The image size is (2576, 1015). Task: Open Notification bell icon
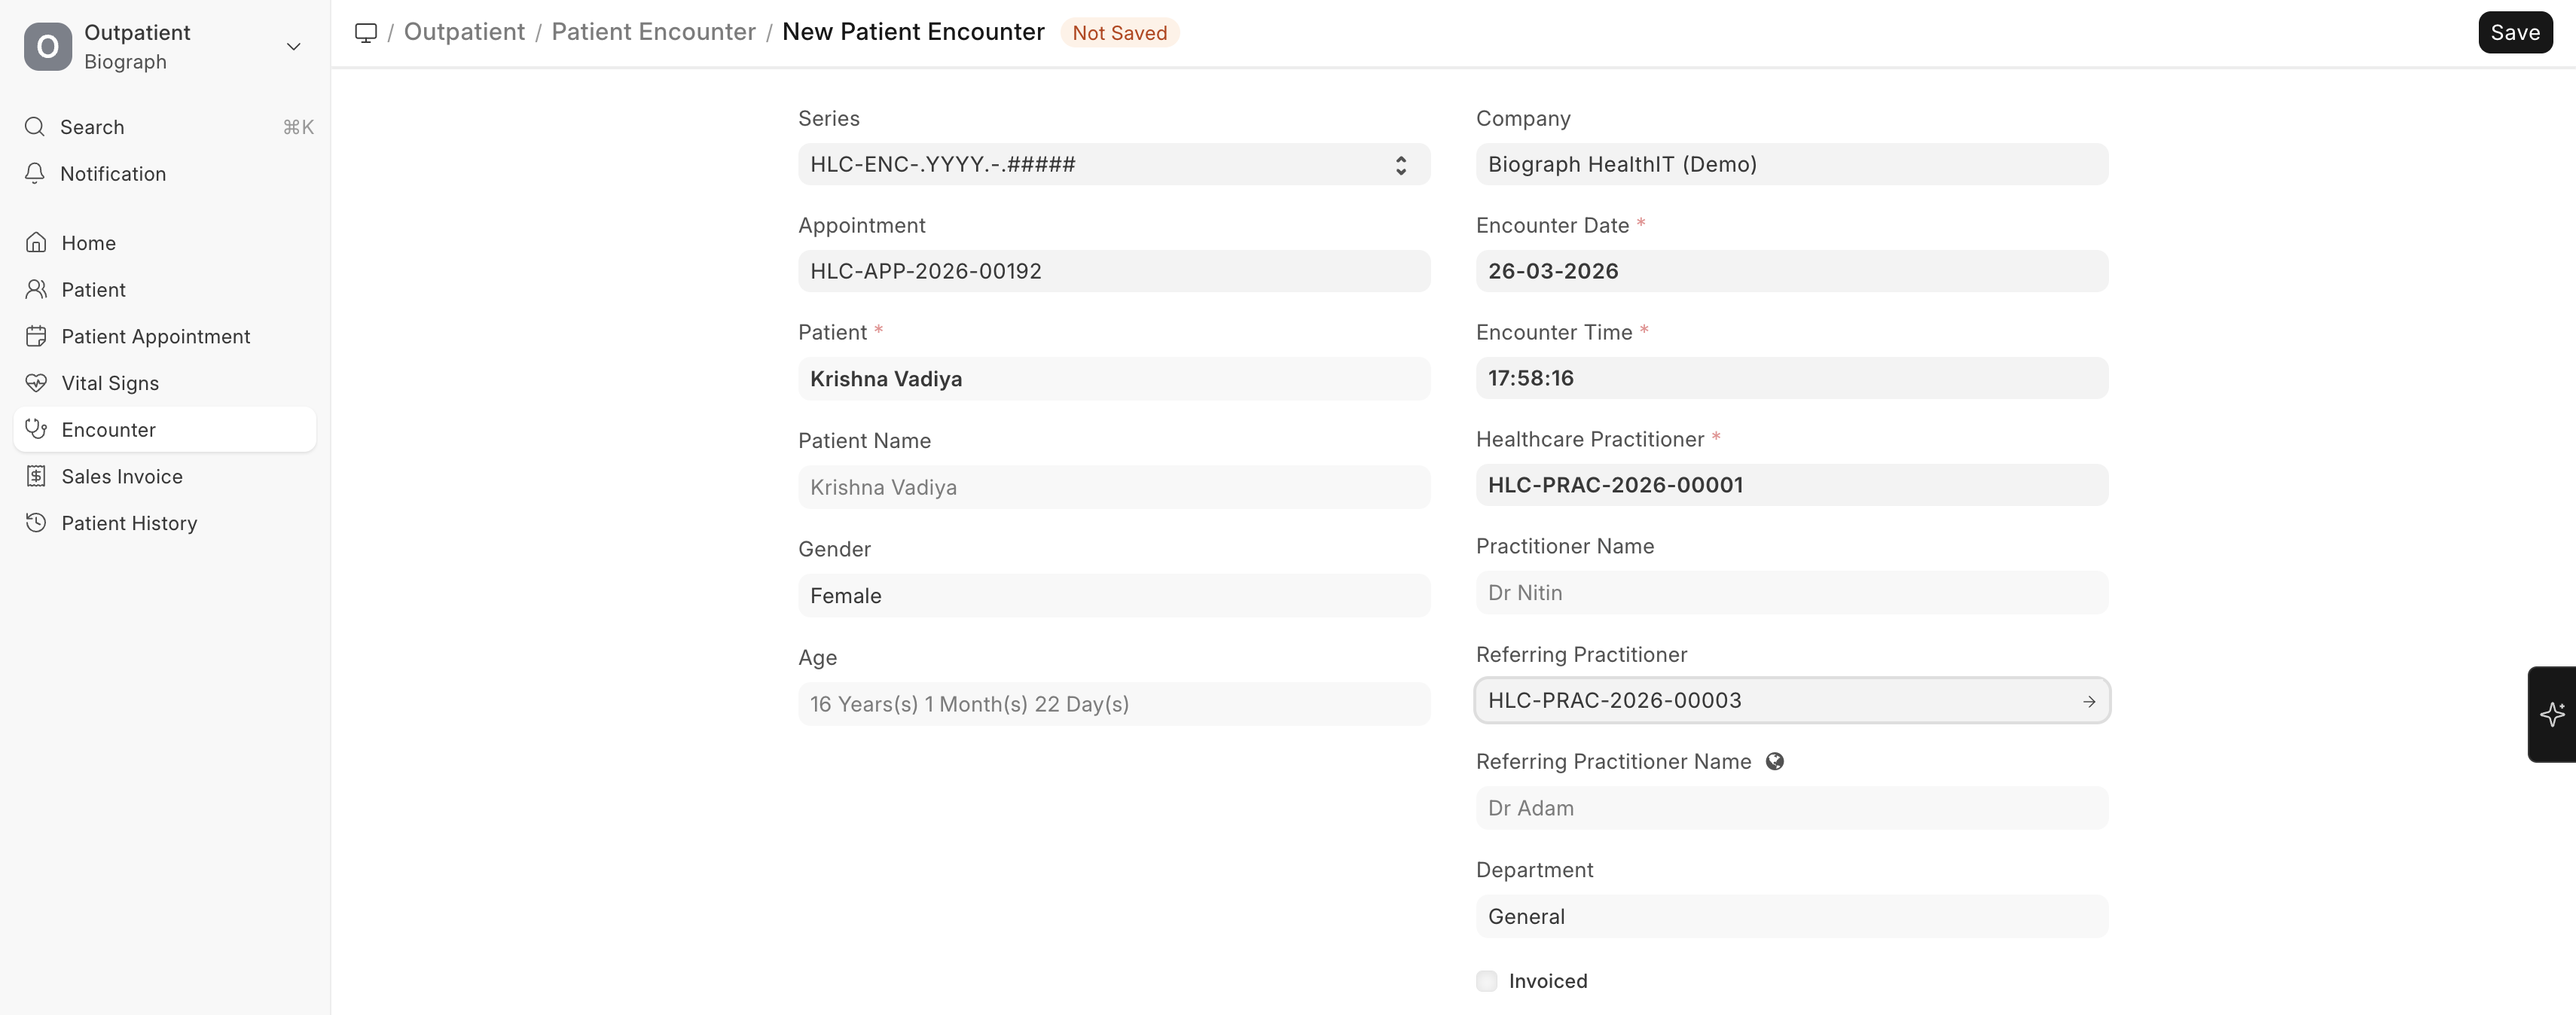point(35,174)
